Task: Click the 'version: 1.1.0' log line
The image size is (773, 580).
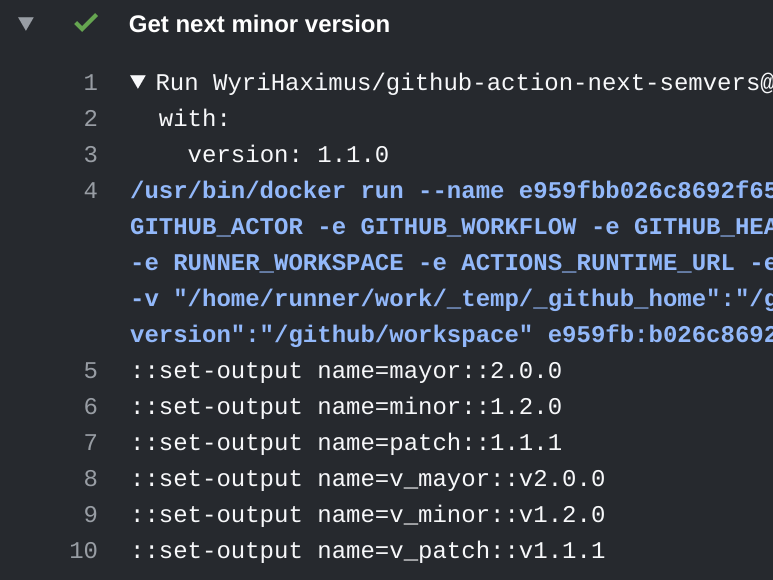Action: (x=288, y=155)
